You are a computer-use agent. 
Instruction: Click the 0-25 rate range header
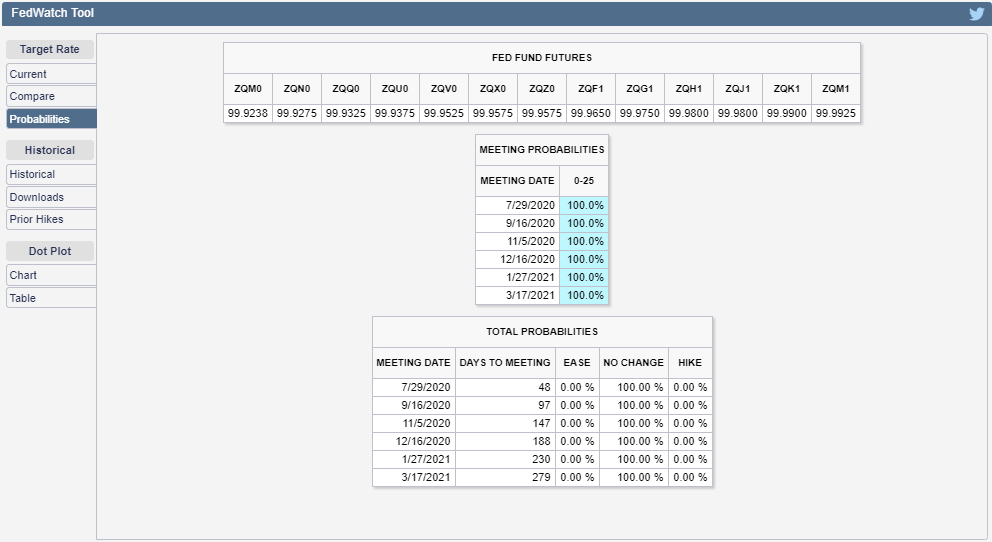tap(584, 181)
